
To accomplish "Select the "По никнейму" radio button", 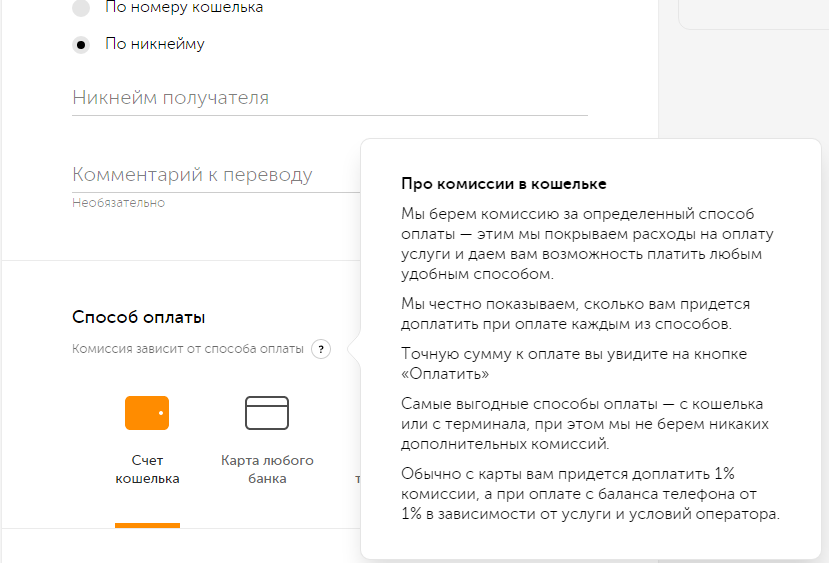I will pos(81,45).
